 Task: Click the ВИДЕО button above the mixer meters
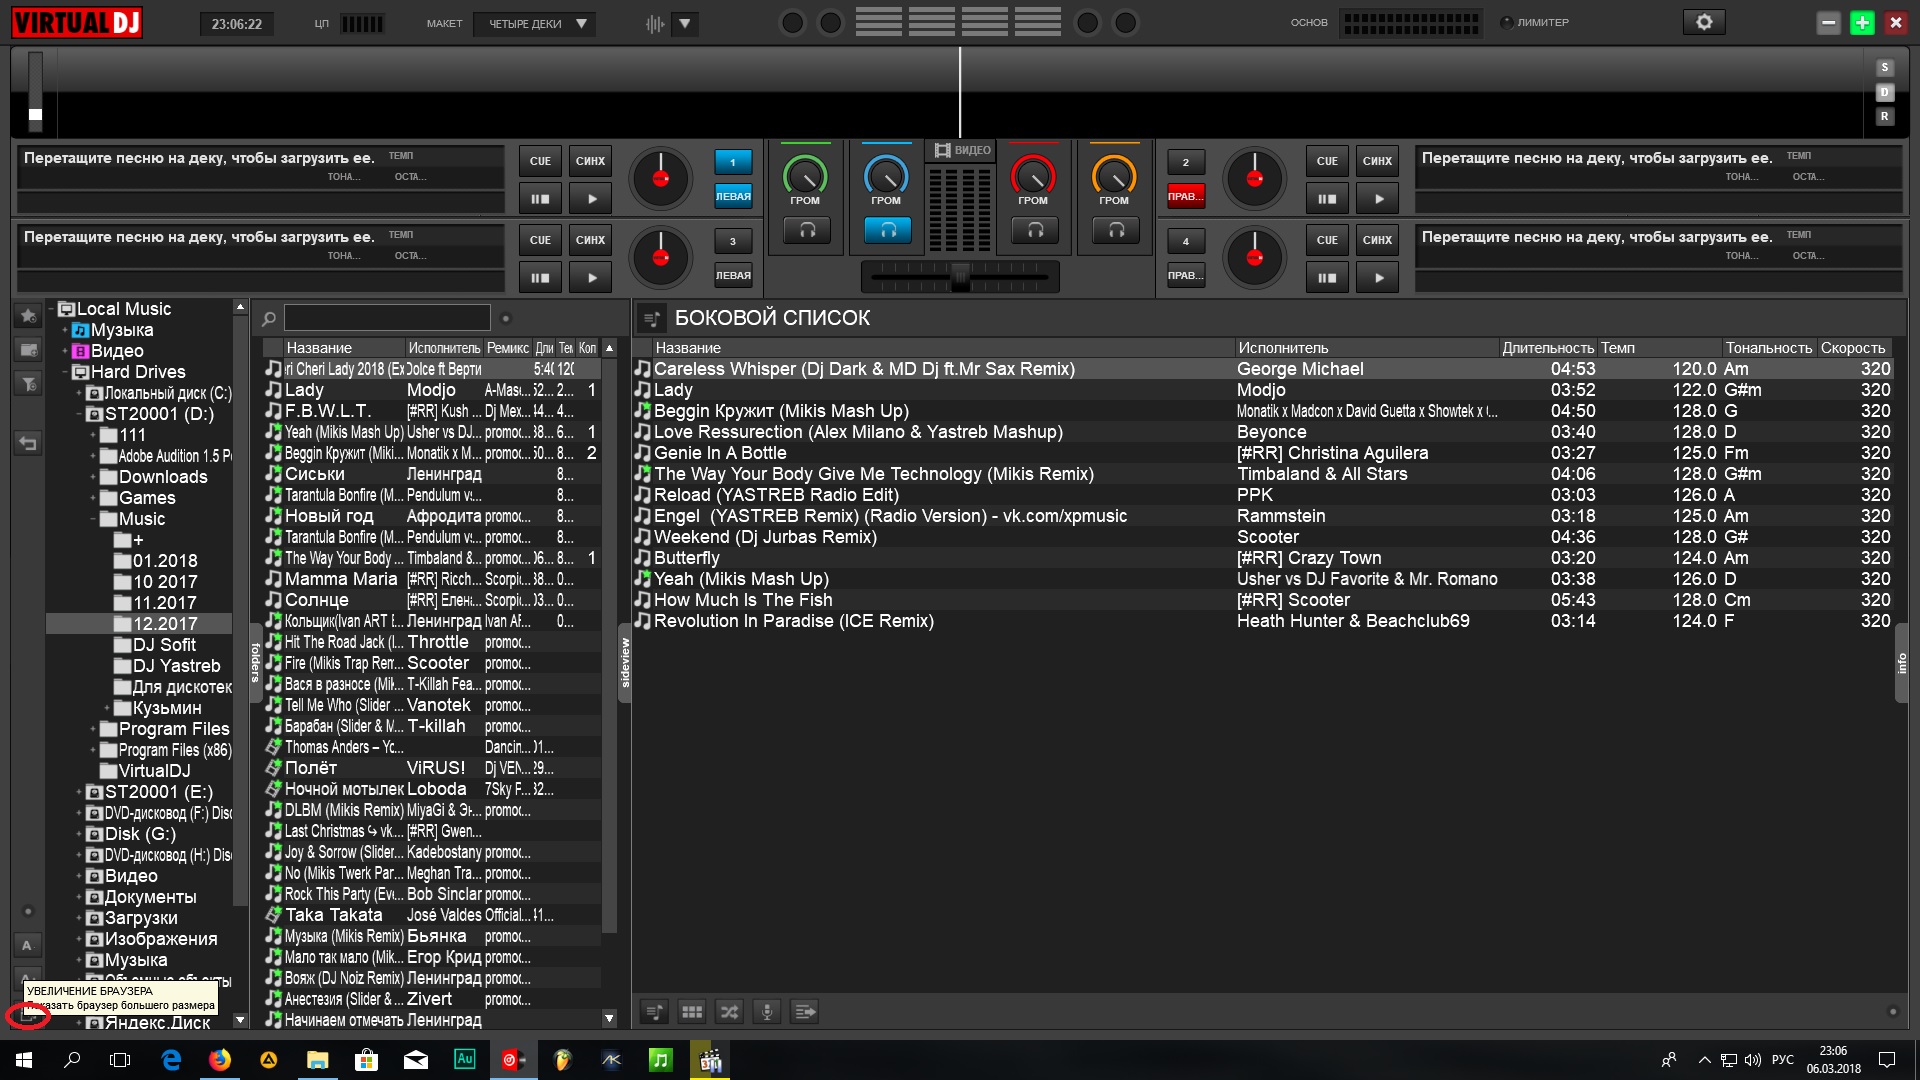[x=962, y=150]
